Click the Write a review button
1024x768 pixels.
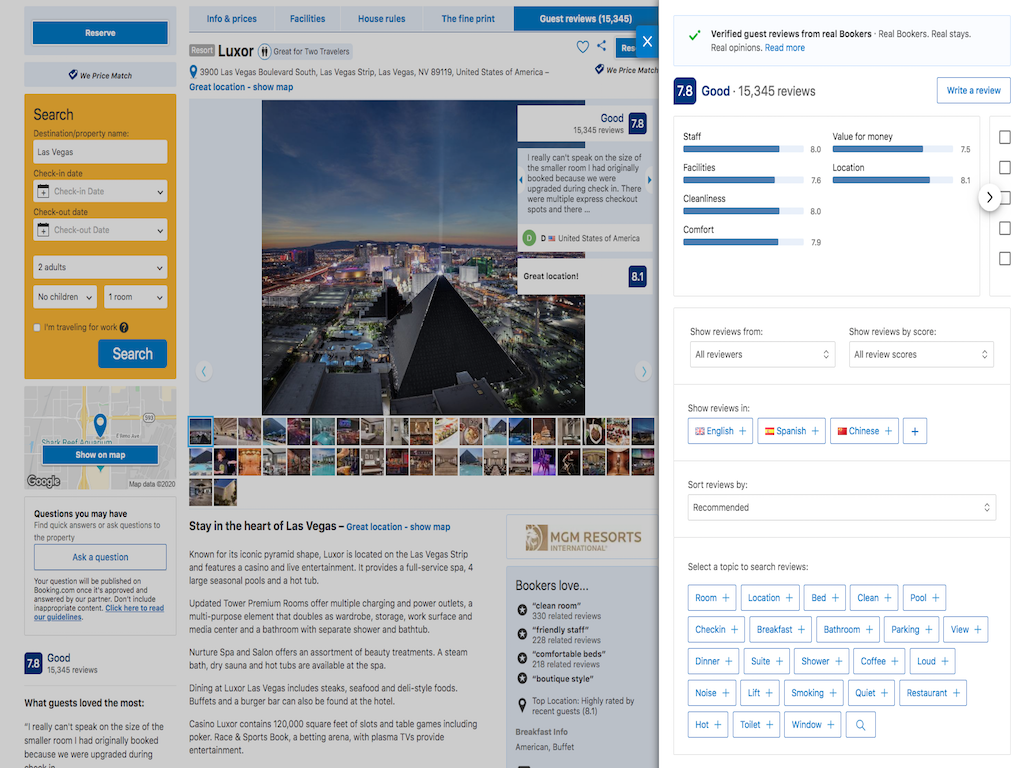(x=973, y=91)
